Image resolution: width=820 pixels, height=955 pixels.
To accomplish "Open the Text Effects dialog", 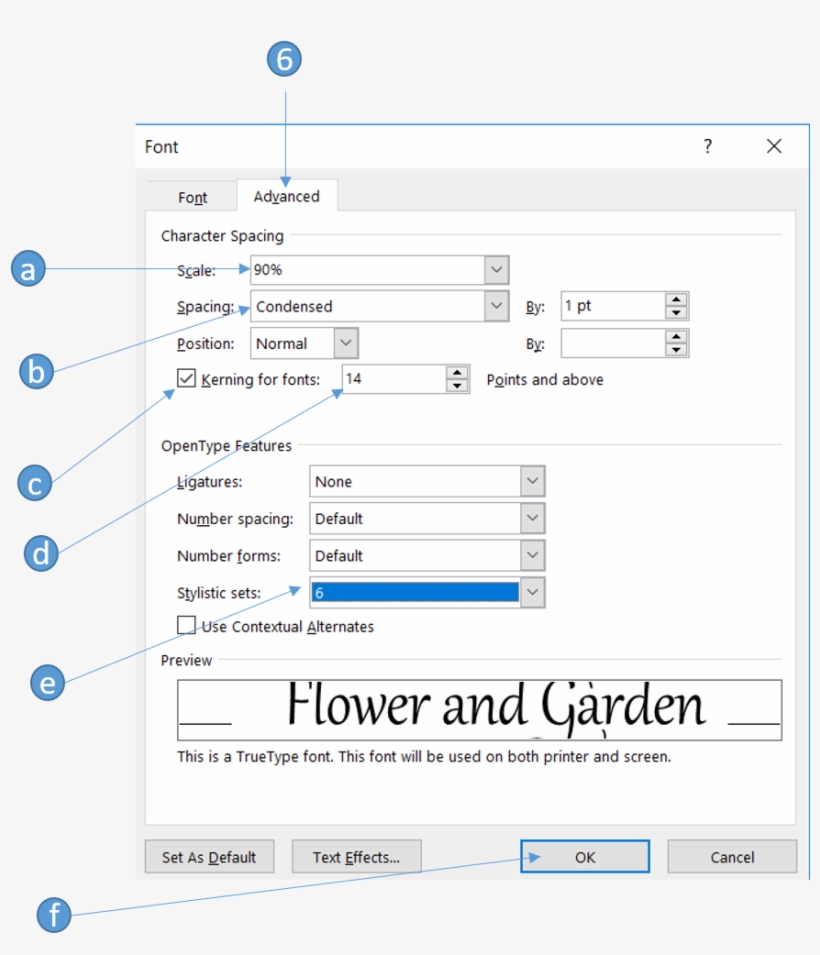I will click(x=356, y=857).
